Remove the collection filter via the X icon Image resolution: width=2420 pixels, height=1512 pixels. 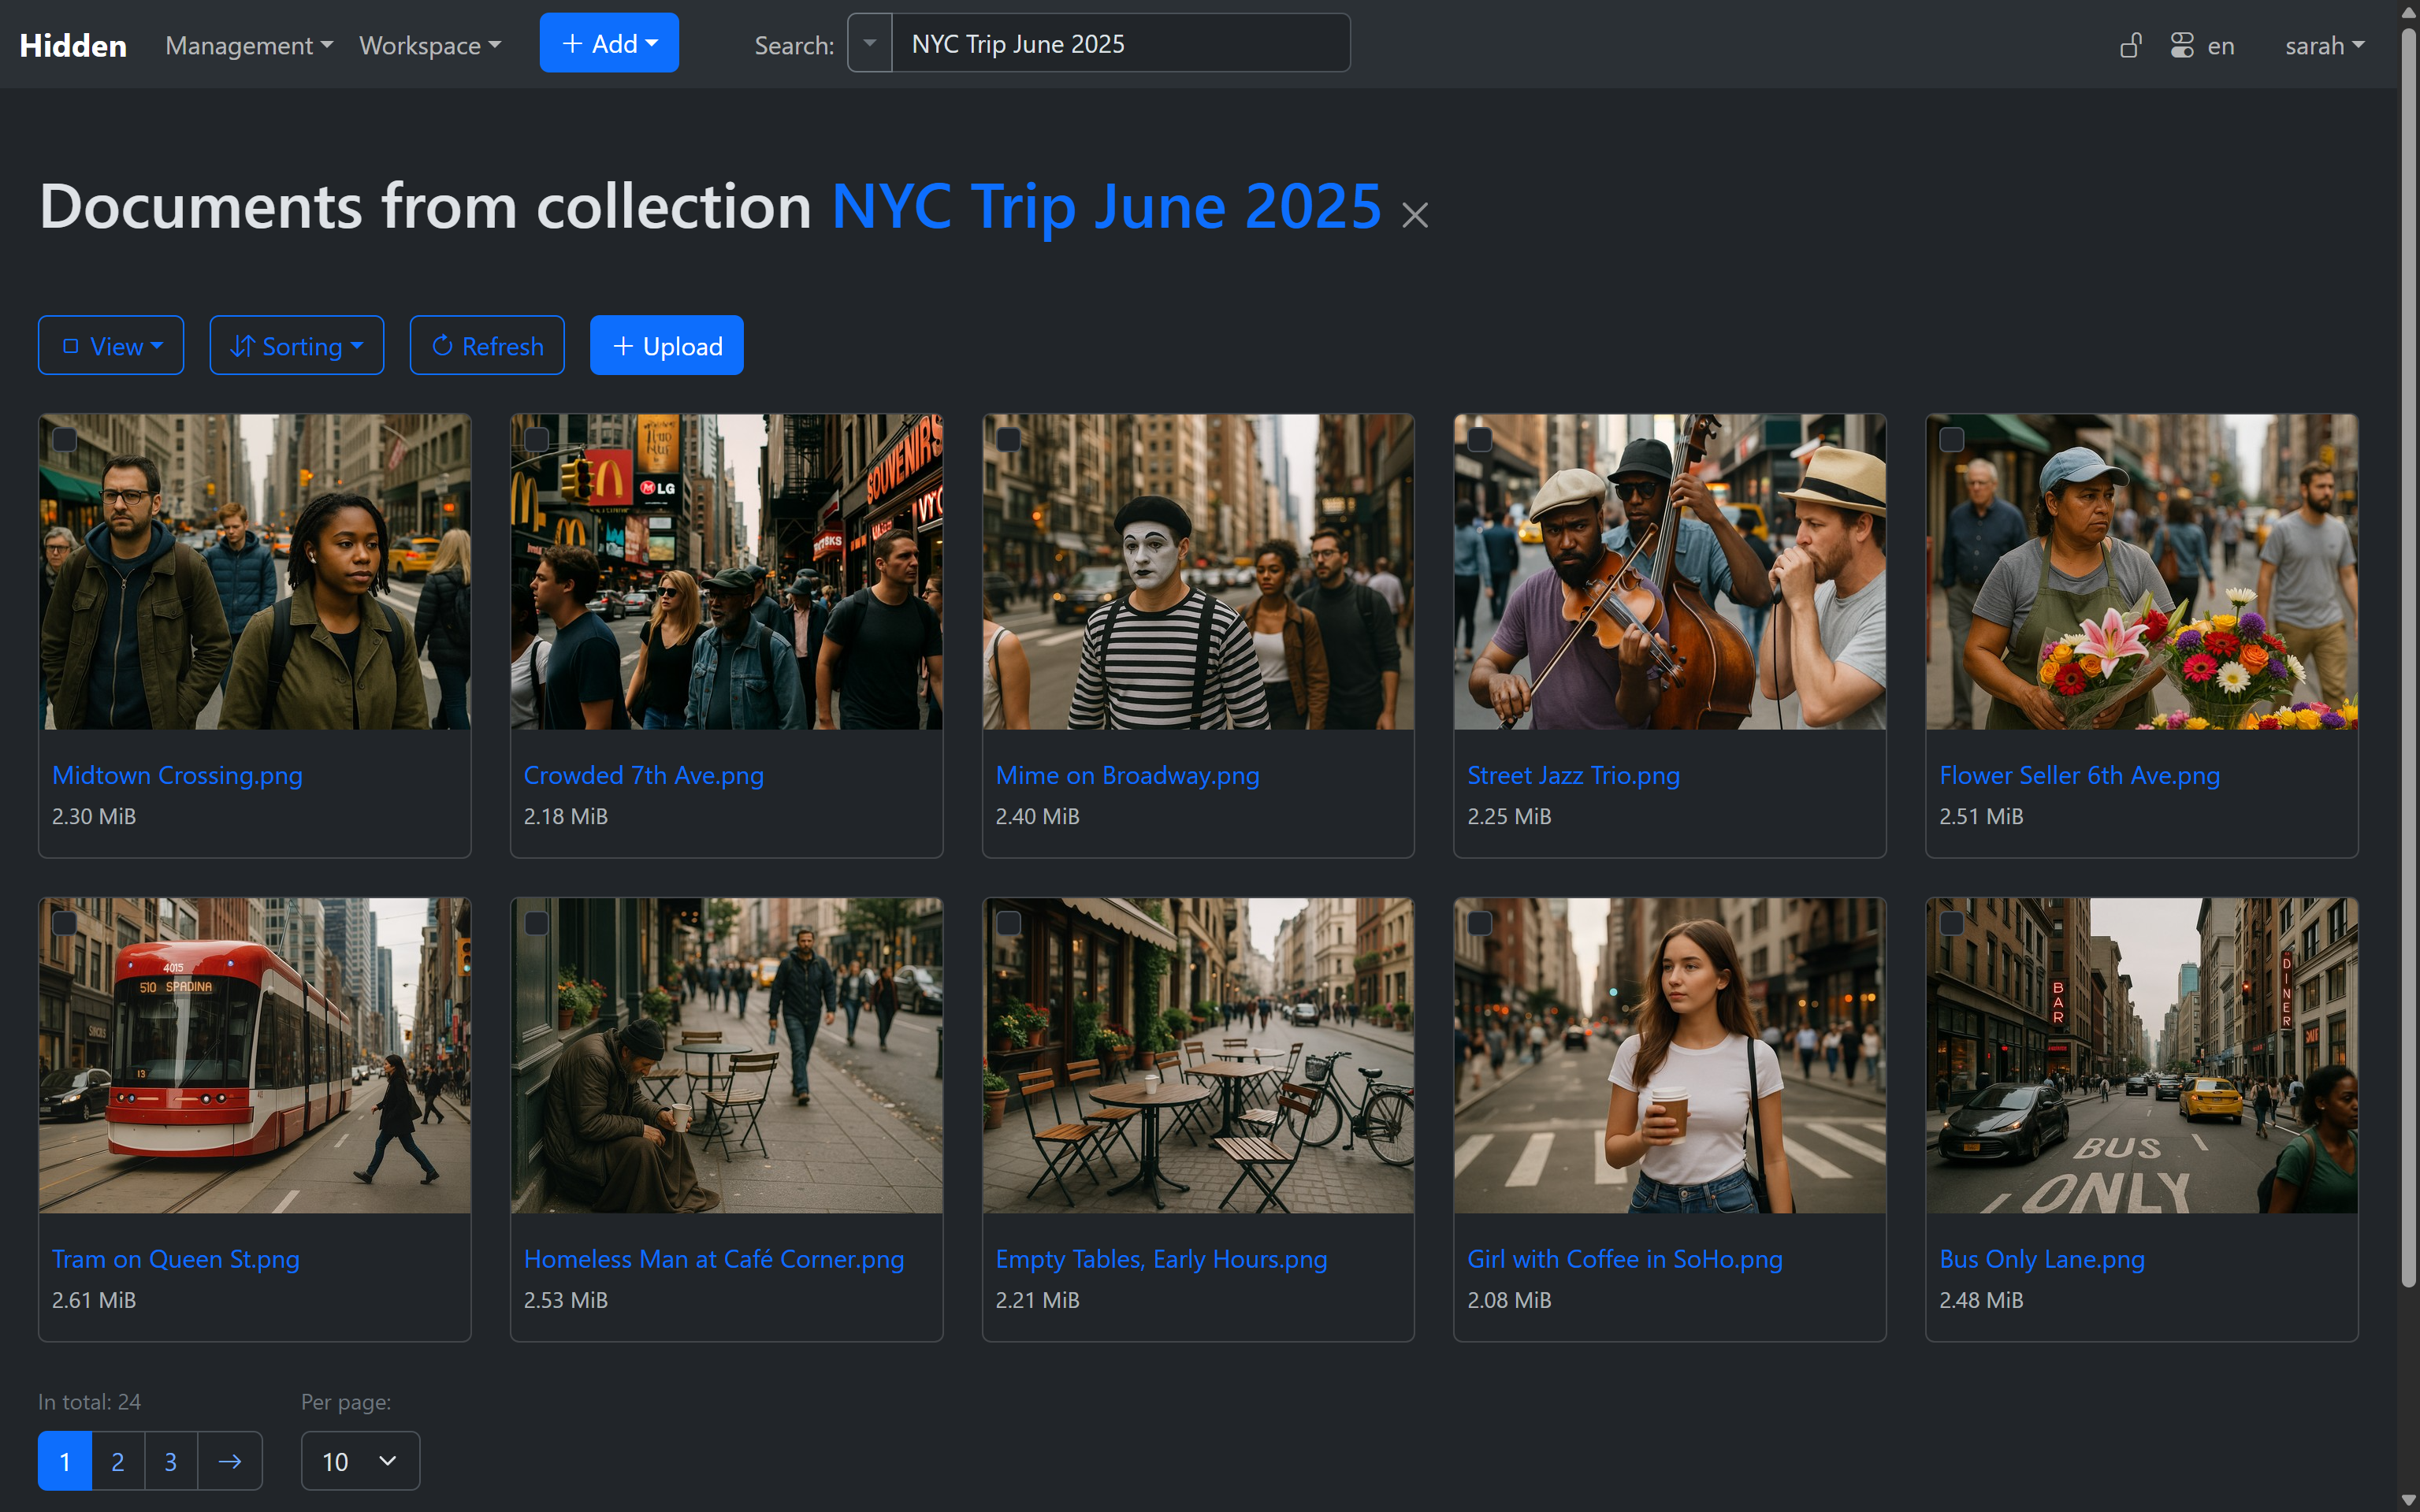pos(1414,214)
